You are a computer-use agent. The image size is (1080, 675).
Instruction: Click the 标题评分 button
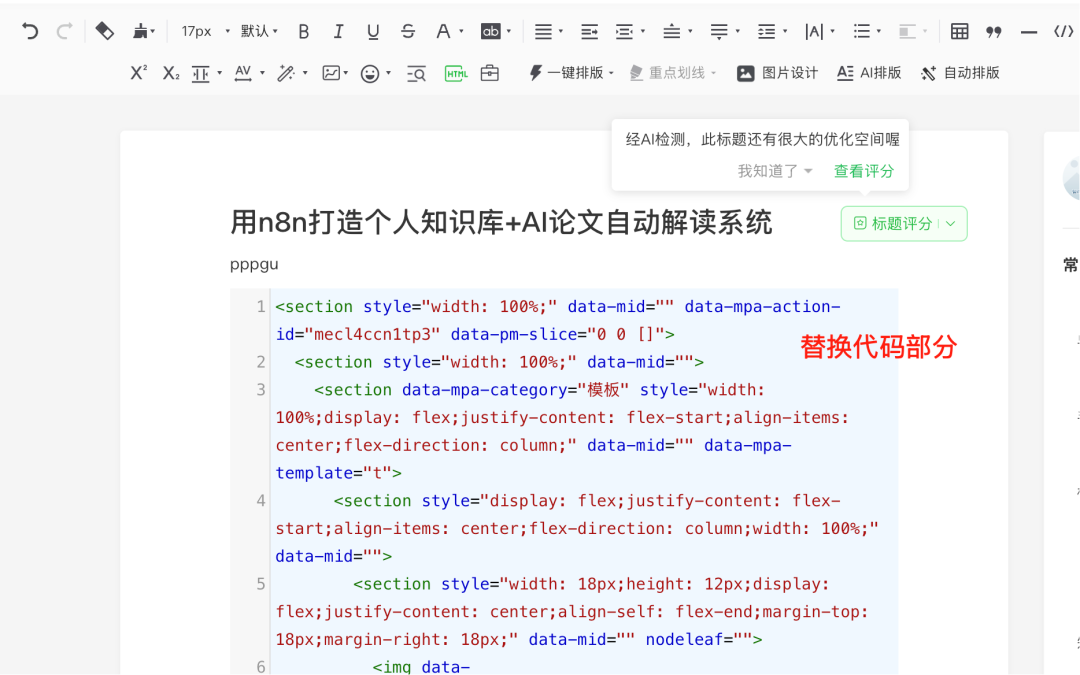point(893,223)
